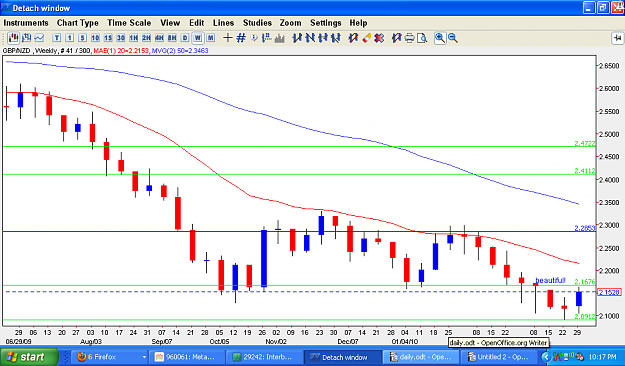
Task: Click the second line drawing tool icon
Action: tap(310, 38)
